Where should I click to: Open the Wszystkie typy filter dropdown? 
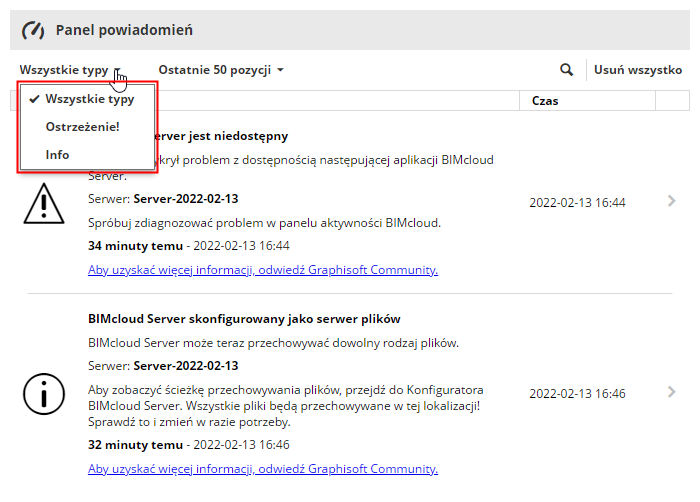pyautogui.click(x=70, y=70)
